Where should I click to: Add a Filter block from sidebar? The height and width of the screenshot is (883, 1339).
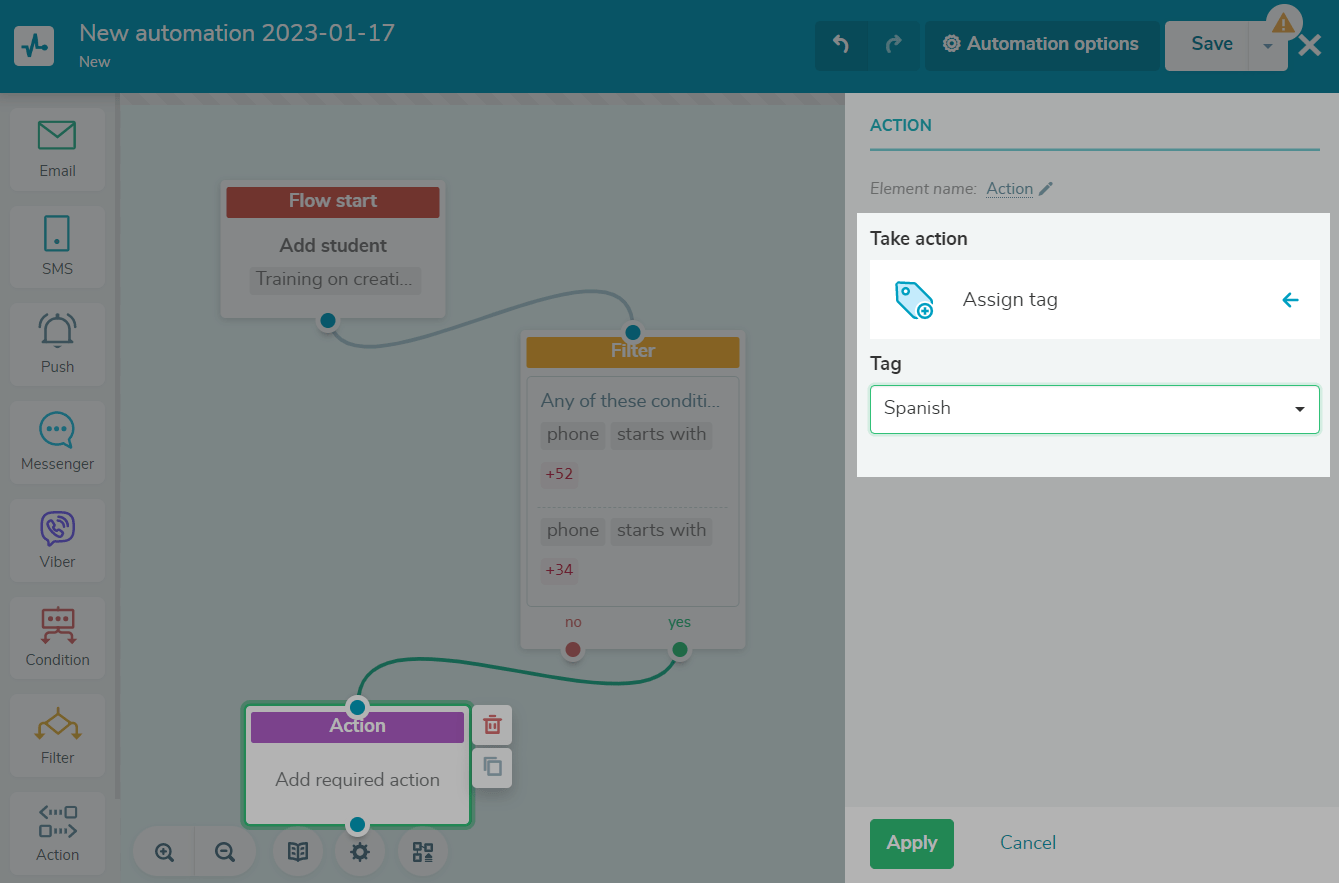57,735
